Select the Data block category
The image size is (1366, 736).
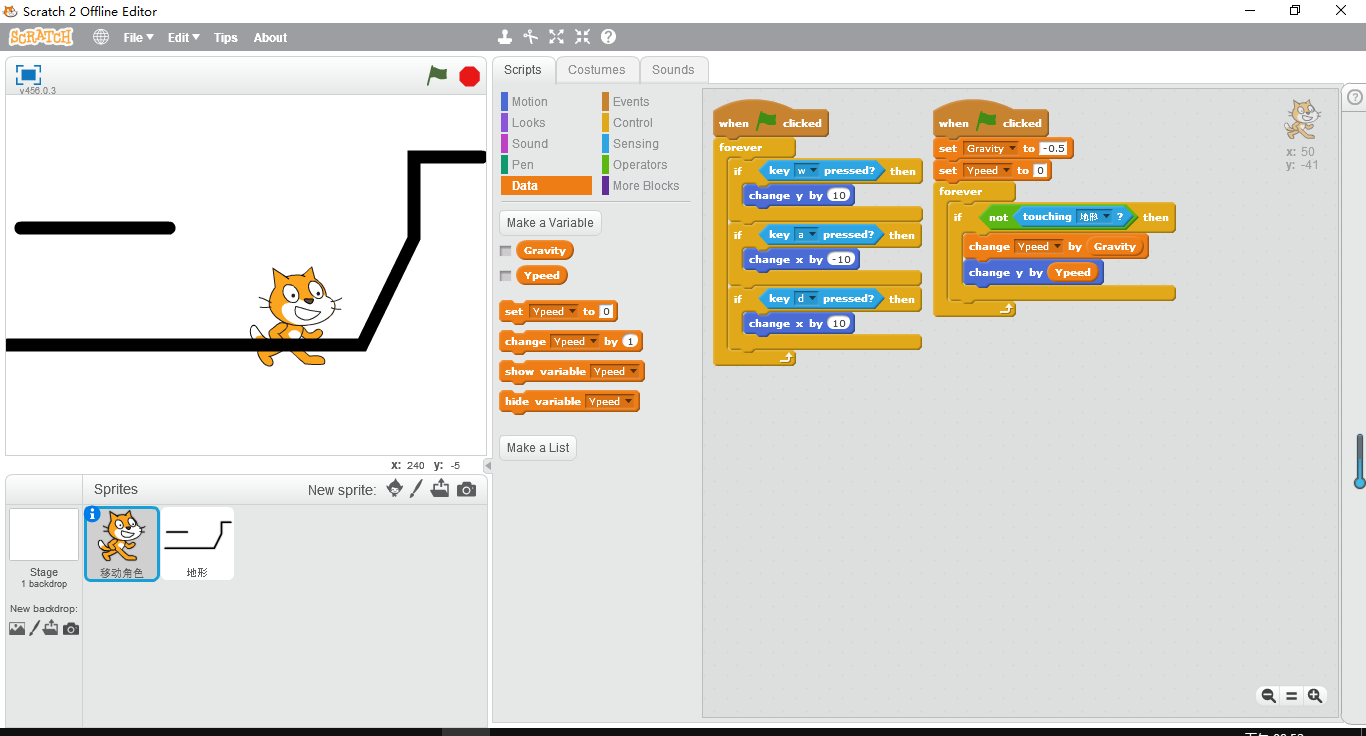(546, 186)
